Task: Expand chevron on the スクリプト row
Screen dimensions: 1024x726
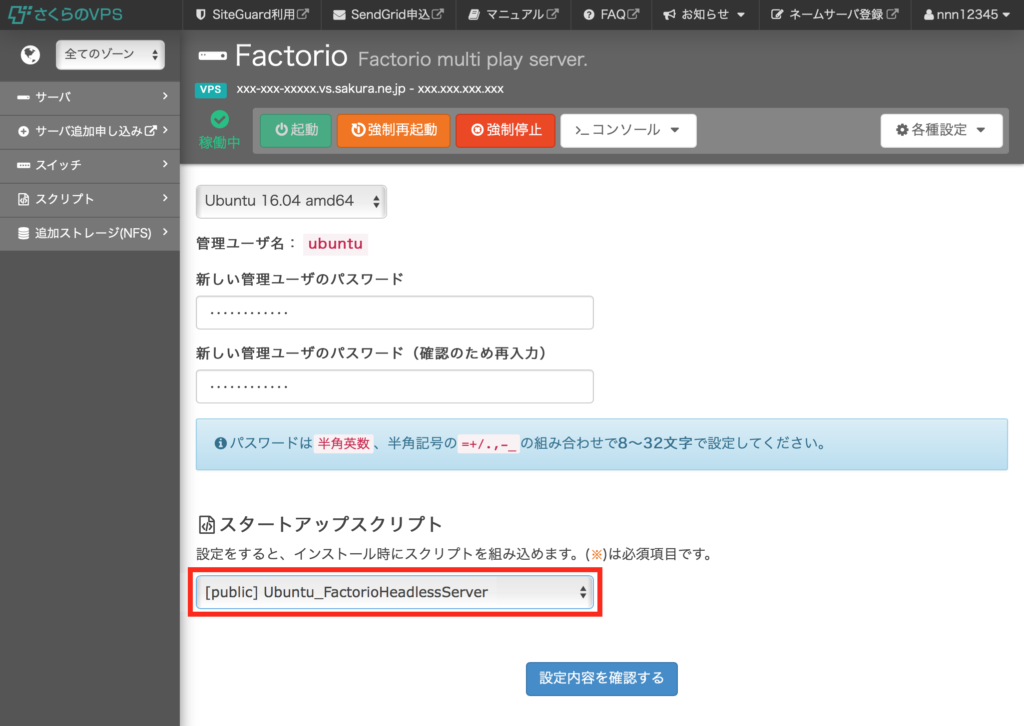Action: tap(165, 198)
